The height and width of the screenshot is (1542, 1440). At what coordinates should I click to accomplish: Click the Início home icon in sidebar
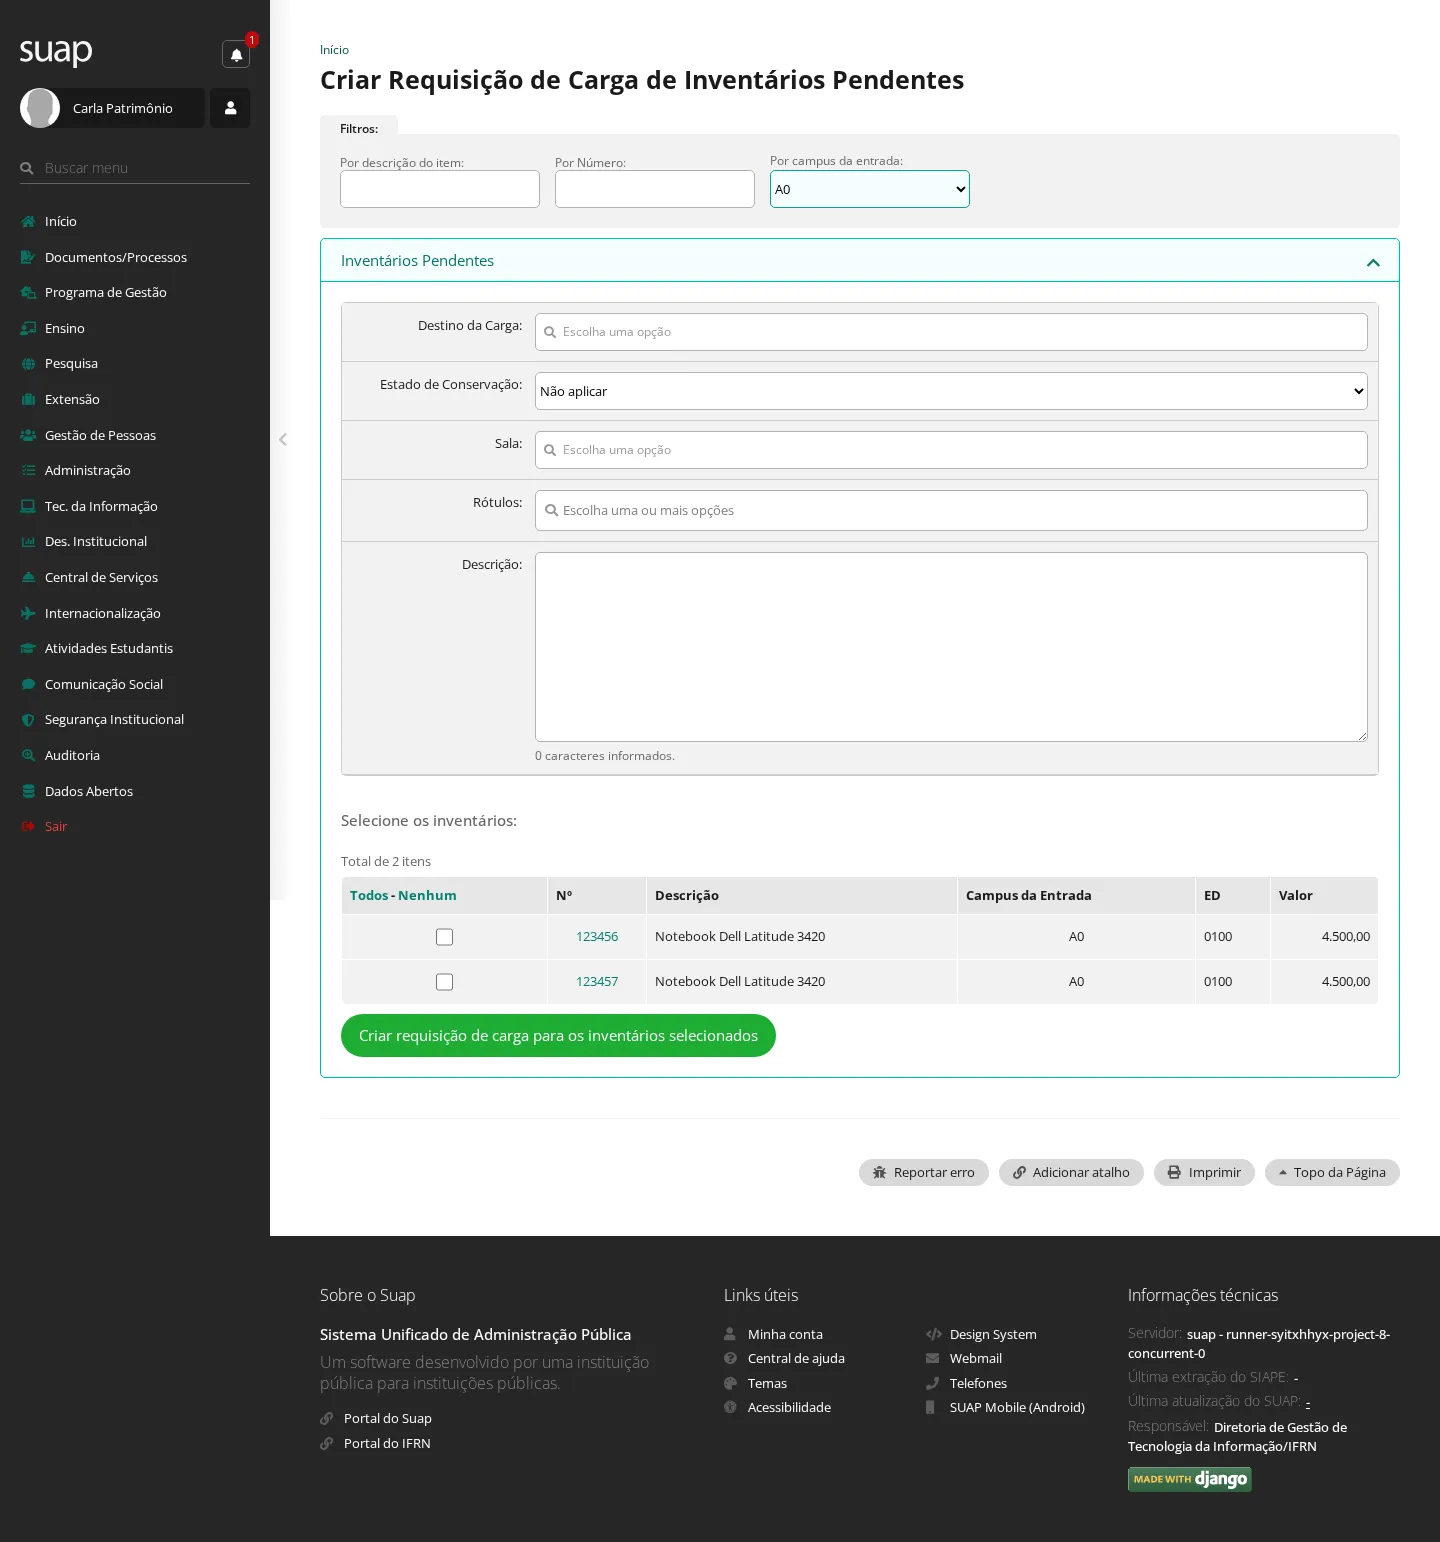[x=28, y=222]
